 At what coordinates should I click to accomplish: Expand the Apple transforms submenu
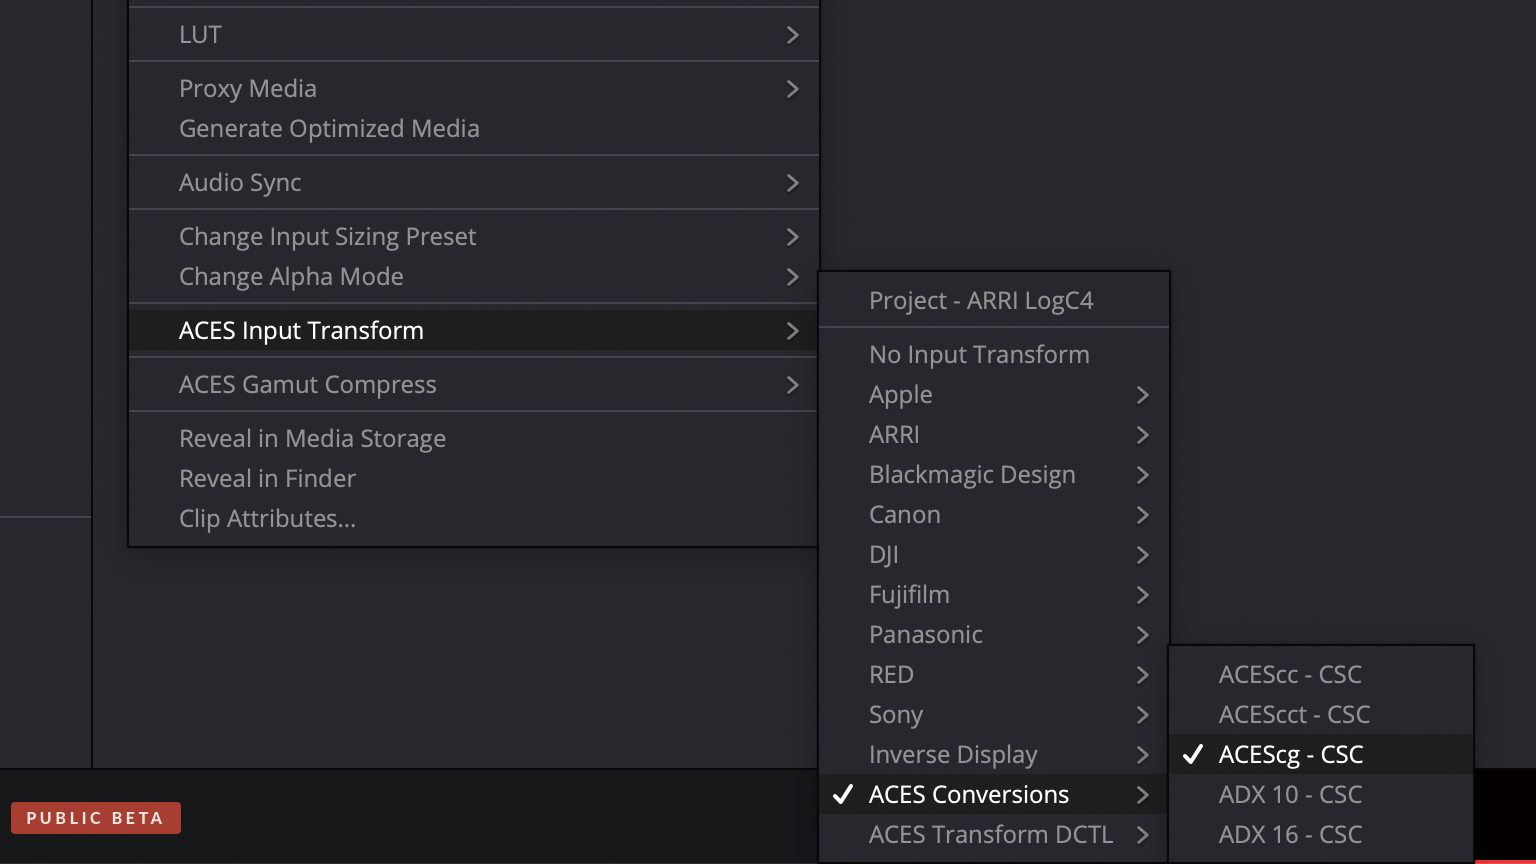(x=994, y=395)
